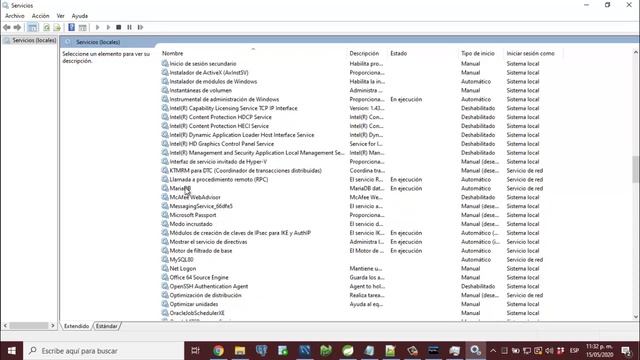
Task: Click the gear icon of Microsoft Passport
Action: pyautogui.click(x=165, y=215)
